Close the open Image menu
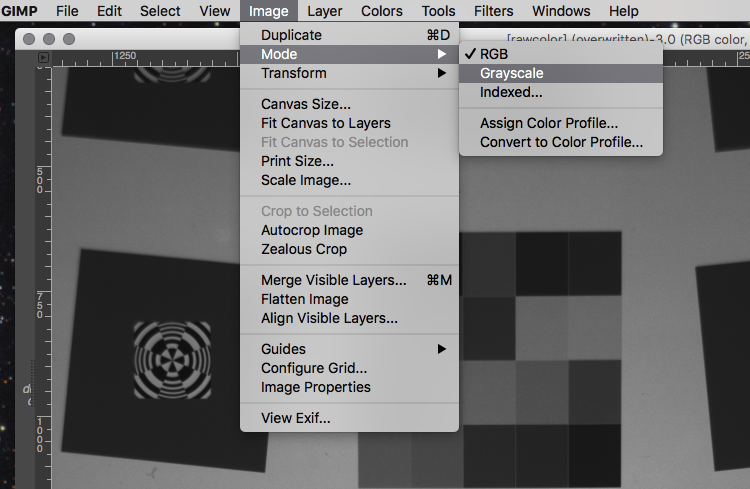Image resolution: width=750 pixels, height=489 pixels. point(268,11)
